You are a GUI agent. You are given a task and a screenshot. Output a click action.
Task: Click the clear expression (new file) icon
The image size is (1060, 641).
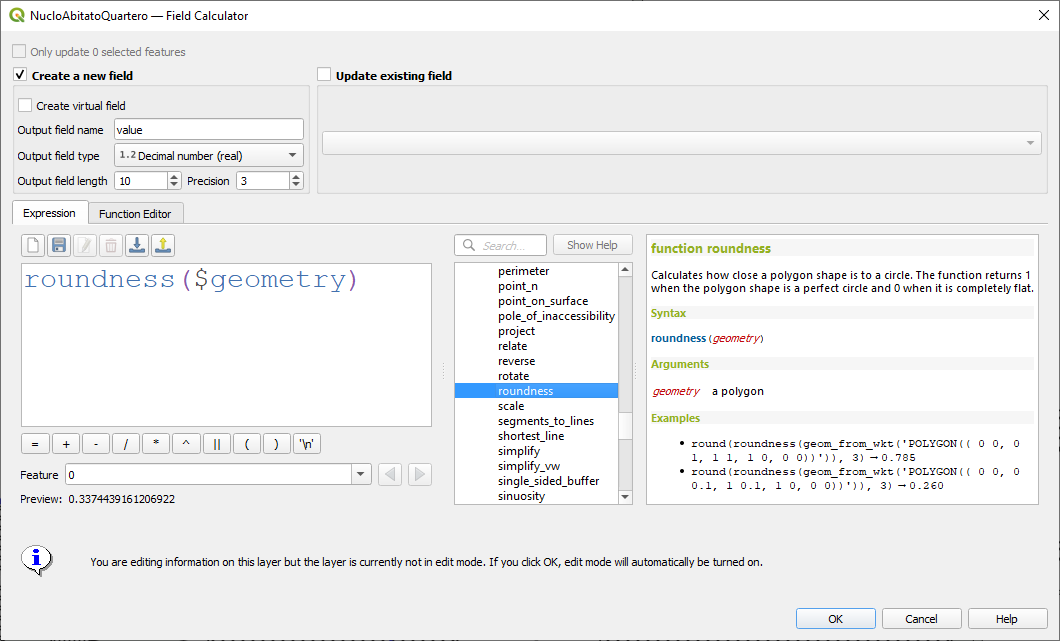pos(33,245)
